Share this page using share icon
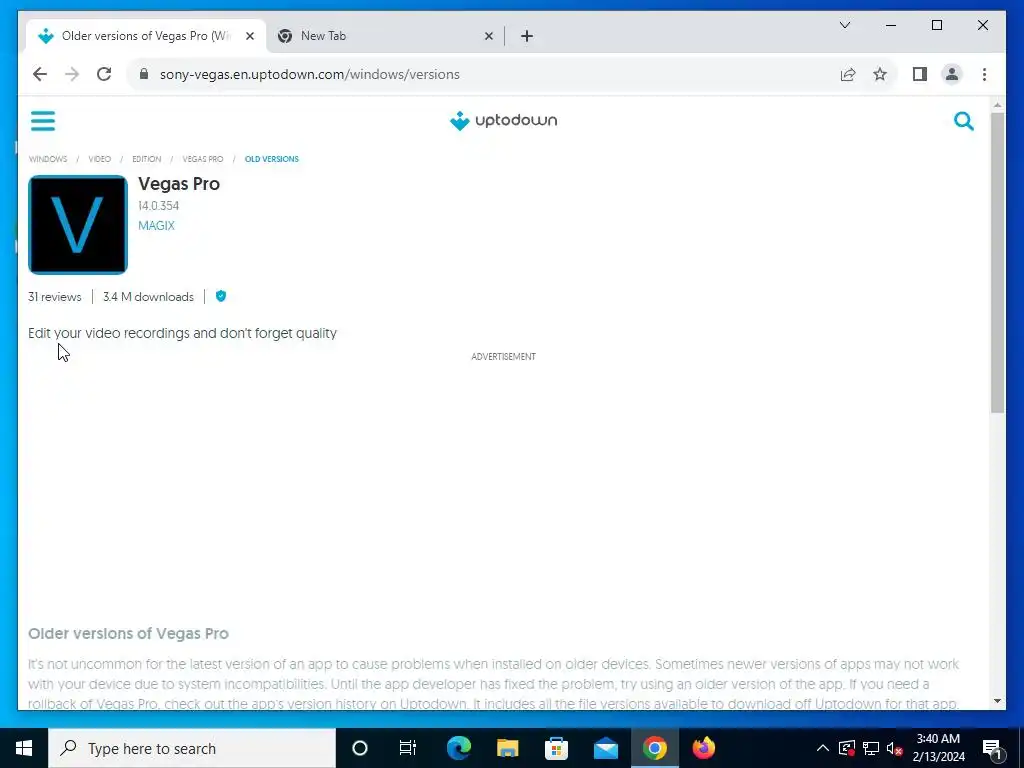This screenshot has height=768, width=1024. click(848, 74)
